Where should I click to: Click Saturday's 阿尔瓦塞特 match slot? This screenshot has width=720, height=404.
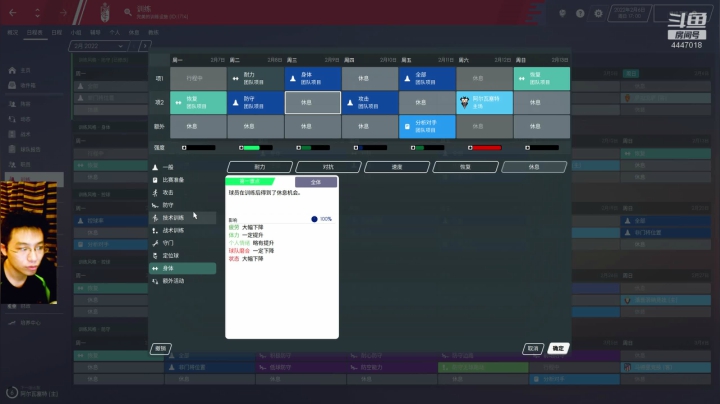[x=484, y=102]
